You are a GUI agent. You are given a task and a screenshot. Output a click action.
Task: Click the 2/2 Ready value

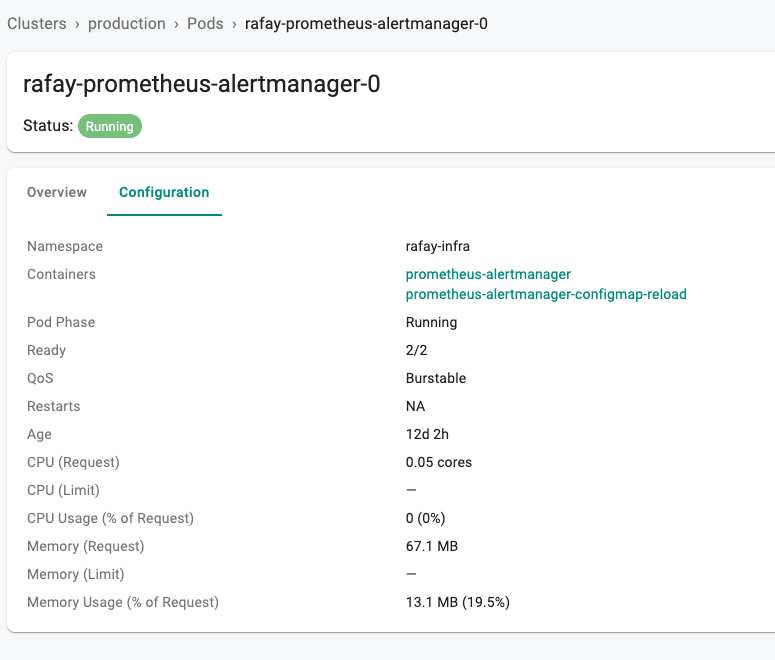416,350
